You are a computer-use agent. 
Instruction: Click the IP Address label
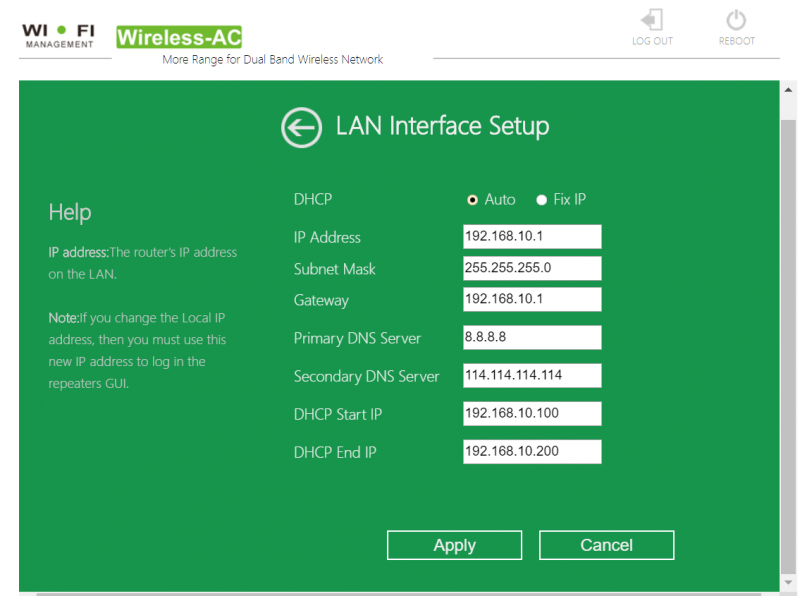coord(327,237)
